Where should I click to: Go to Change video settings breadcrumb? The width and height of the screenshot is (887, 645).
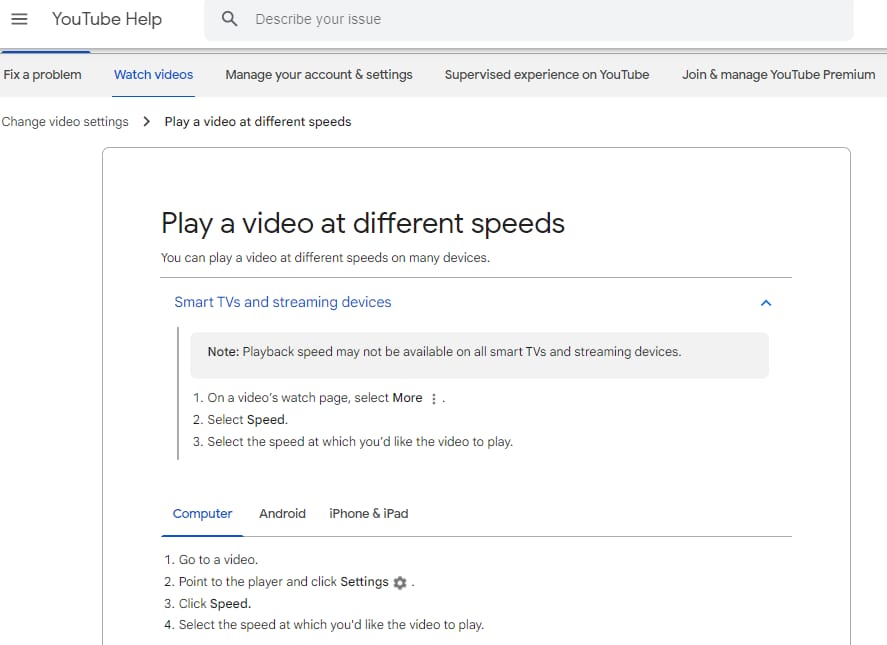point(65,122)
